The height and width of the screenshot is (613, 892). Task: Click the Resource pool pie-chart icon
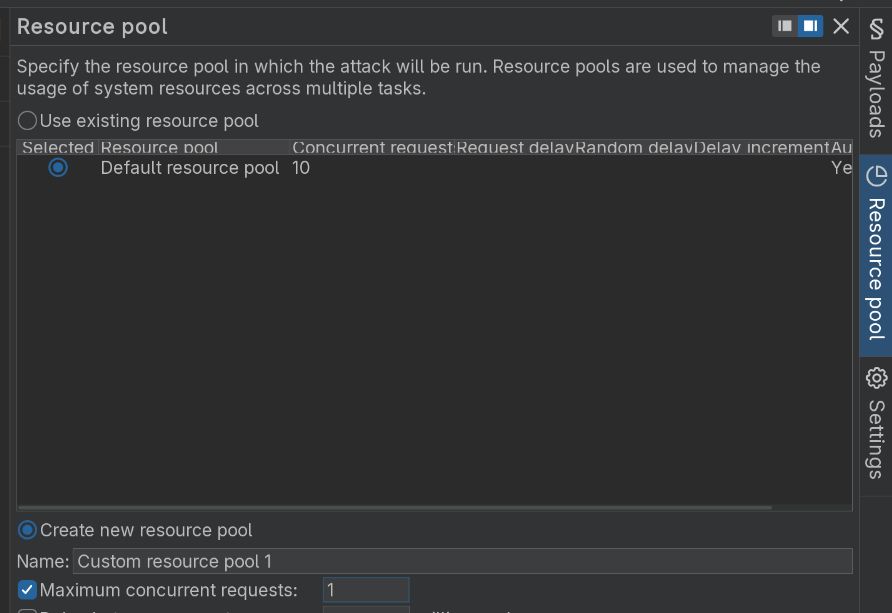(876, 176)
